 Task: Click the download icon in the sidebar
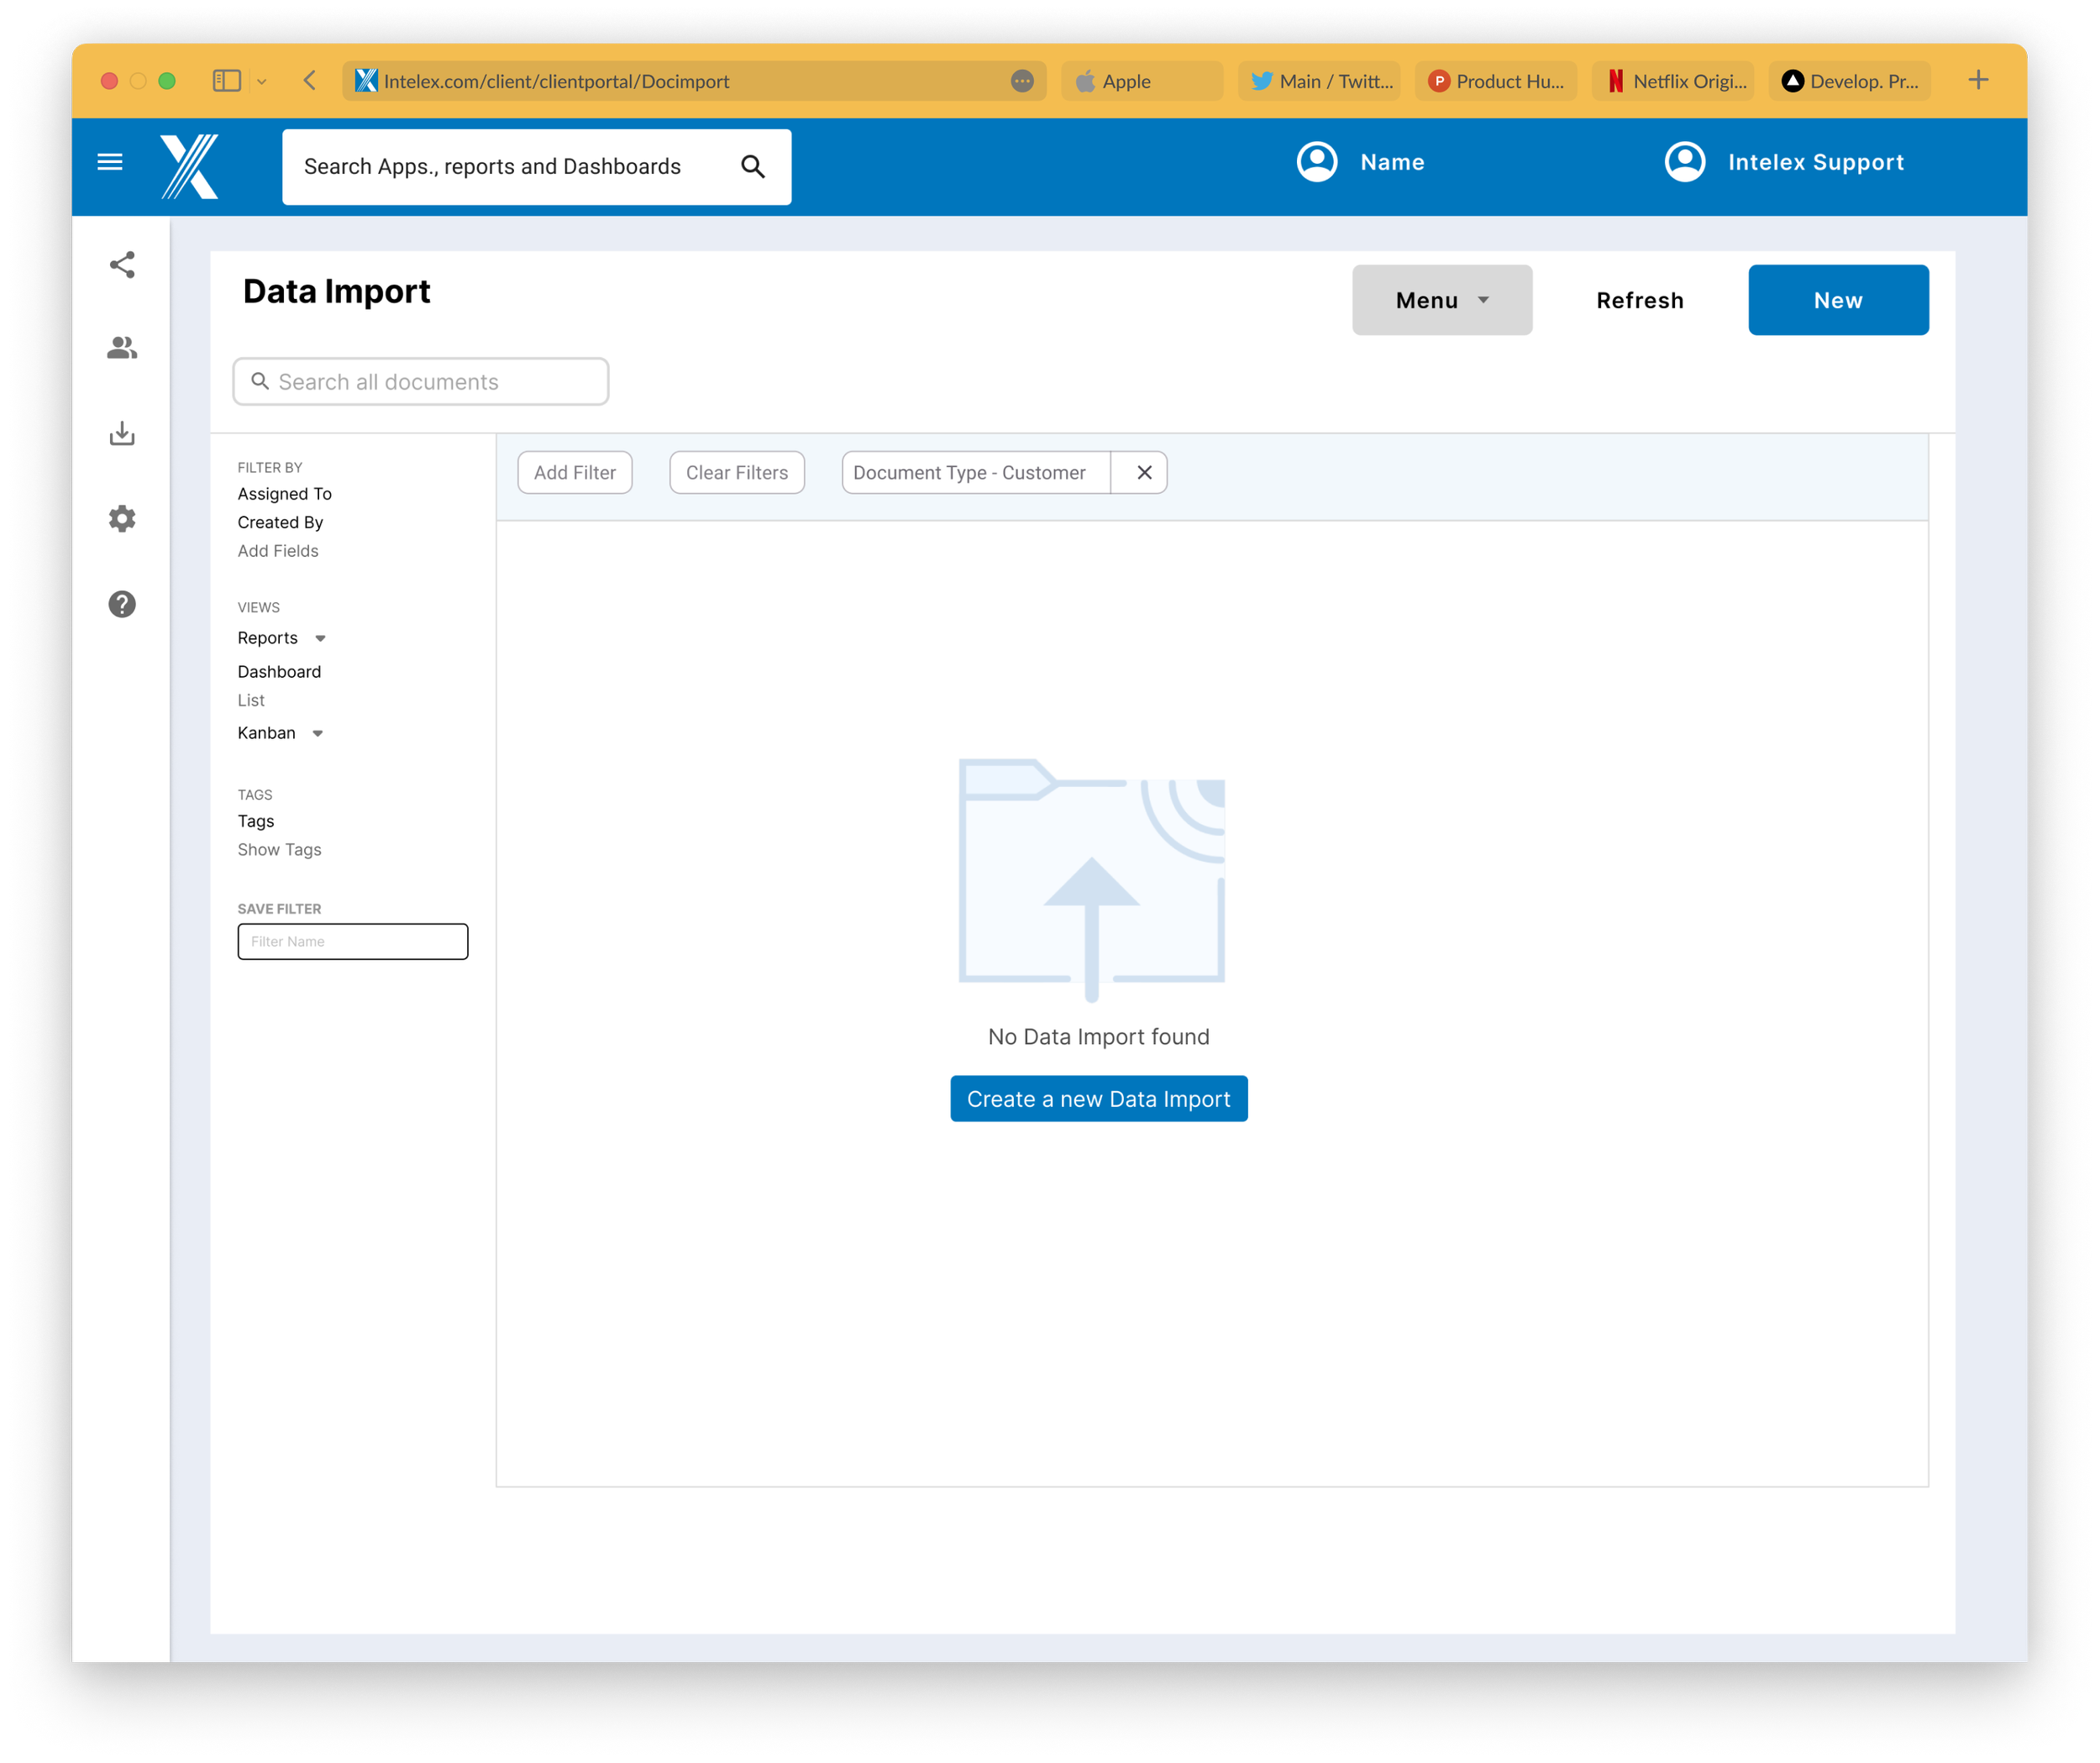[x=123, y=433]
